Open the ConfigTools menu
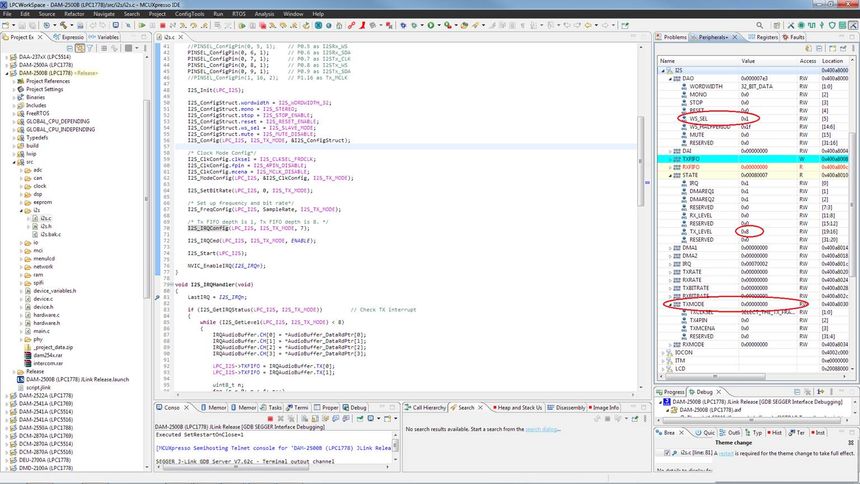The height and width of the screenshot is (484, 860). (190, 14)
